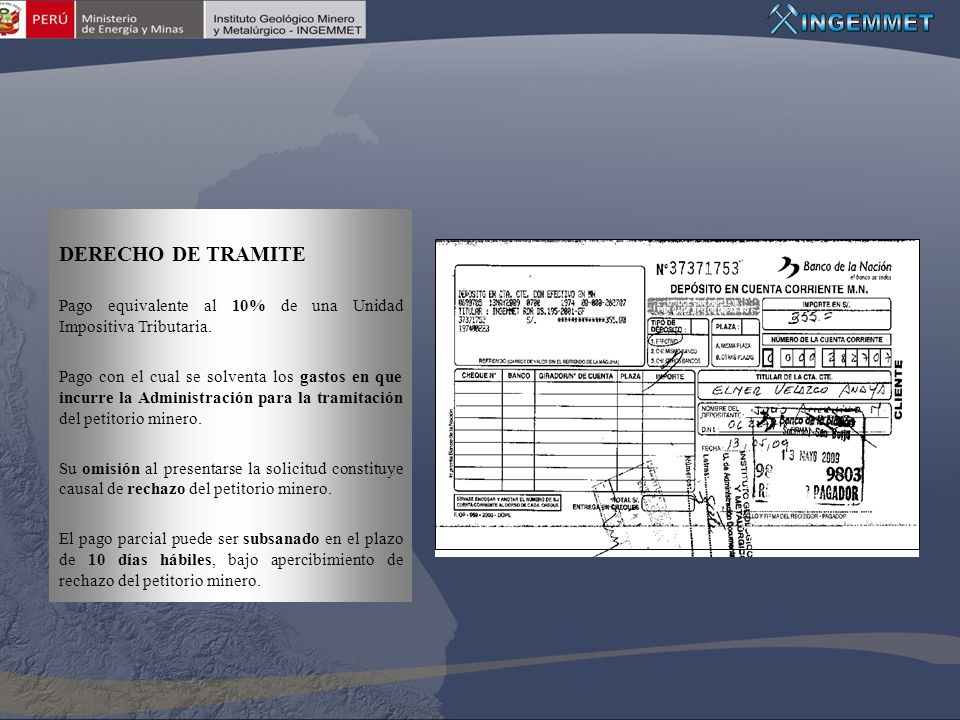
Task: Click the GIRADOR/N° DE CUENTA column header
Action: [576, 376]
